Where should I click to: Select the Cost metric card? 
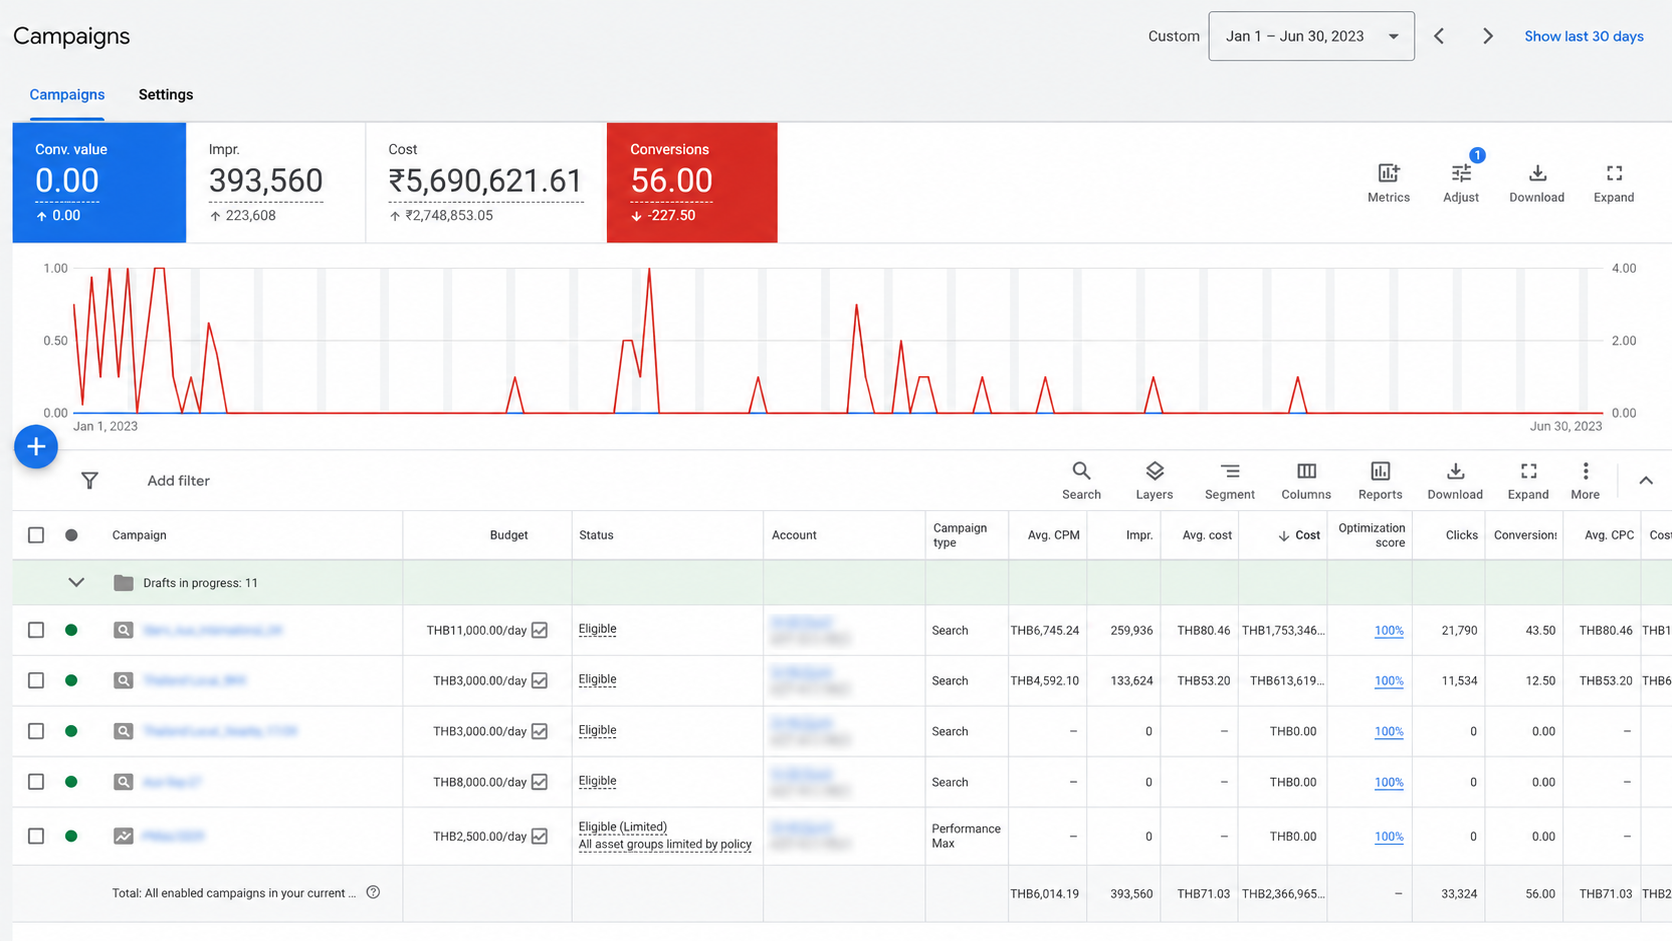click(x=486, y=183)
